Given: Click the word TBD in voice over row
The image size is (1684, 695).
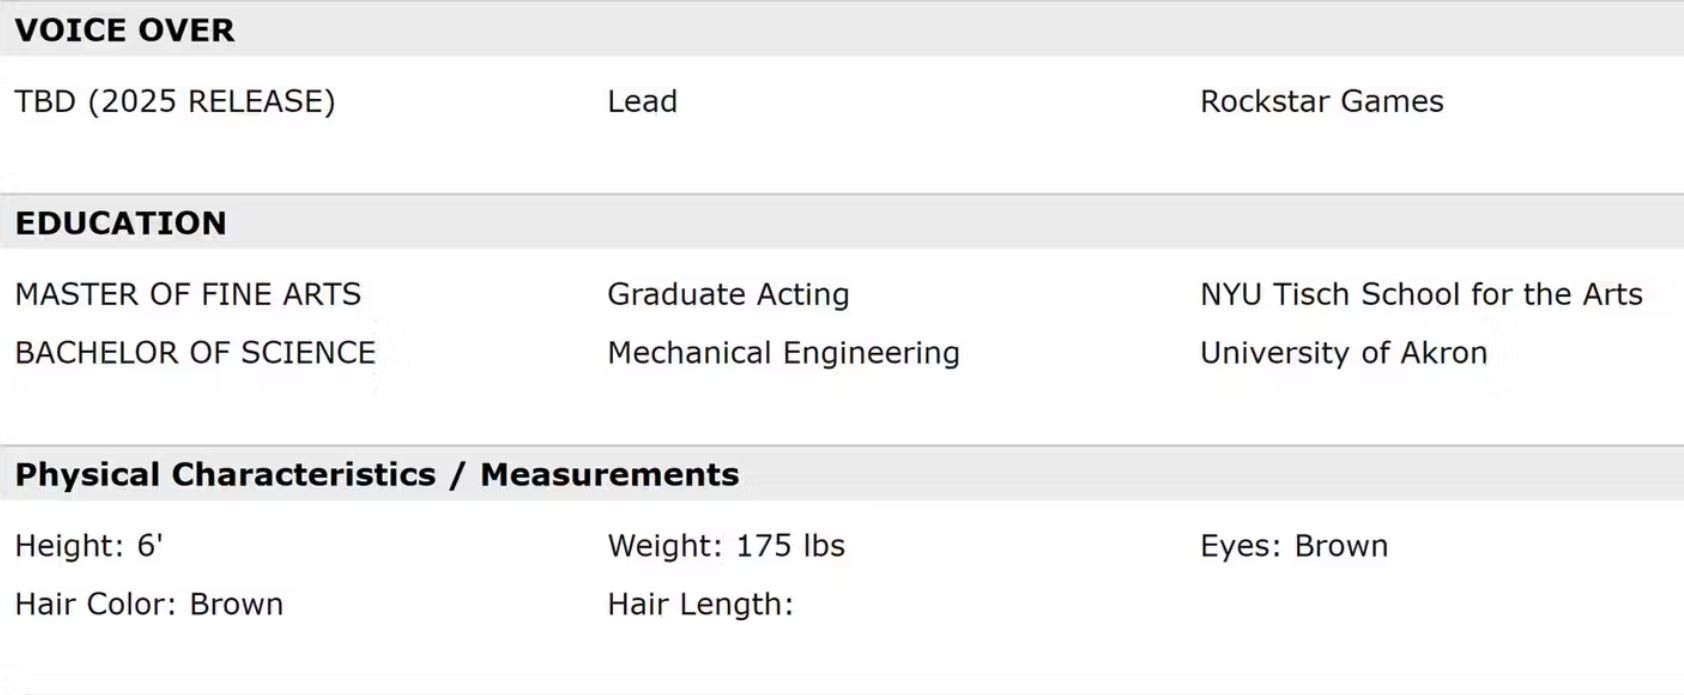Looking at the screenshot, I should pyautogui.click(x=45, y=101).
